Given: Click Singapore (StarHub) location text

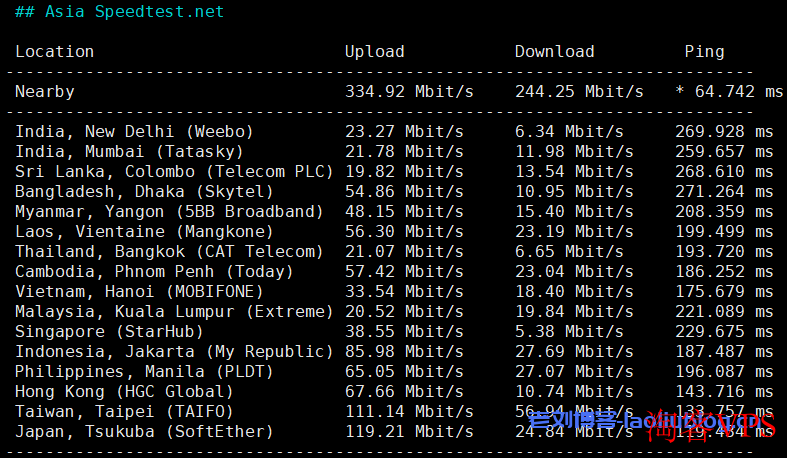Looking at the screenshot, I should (x=109, y=332).
